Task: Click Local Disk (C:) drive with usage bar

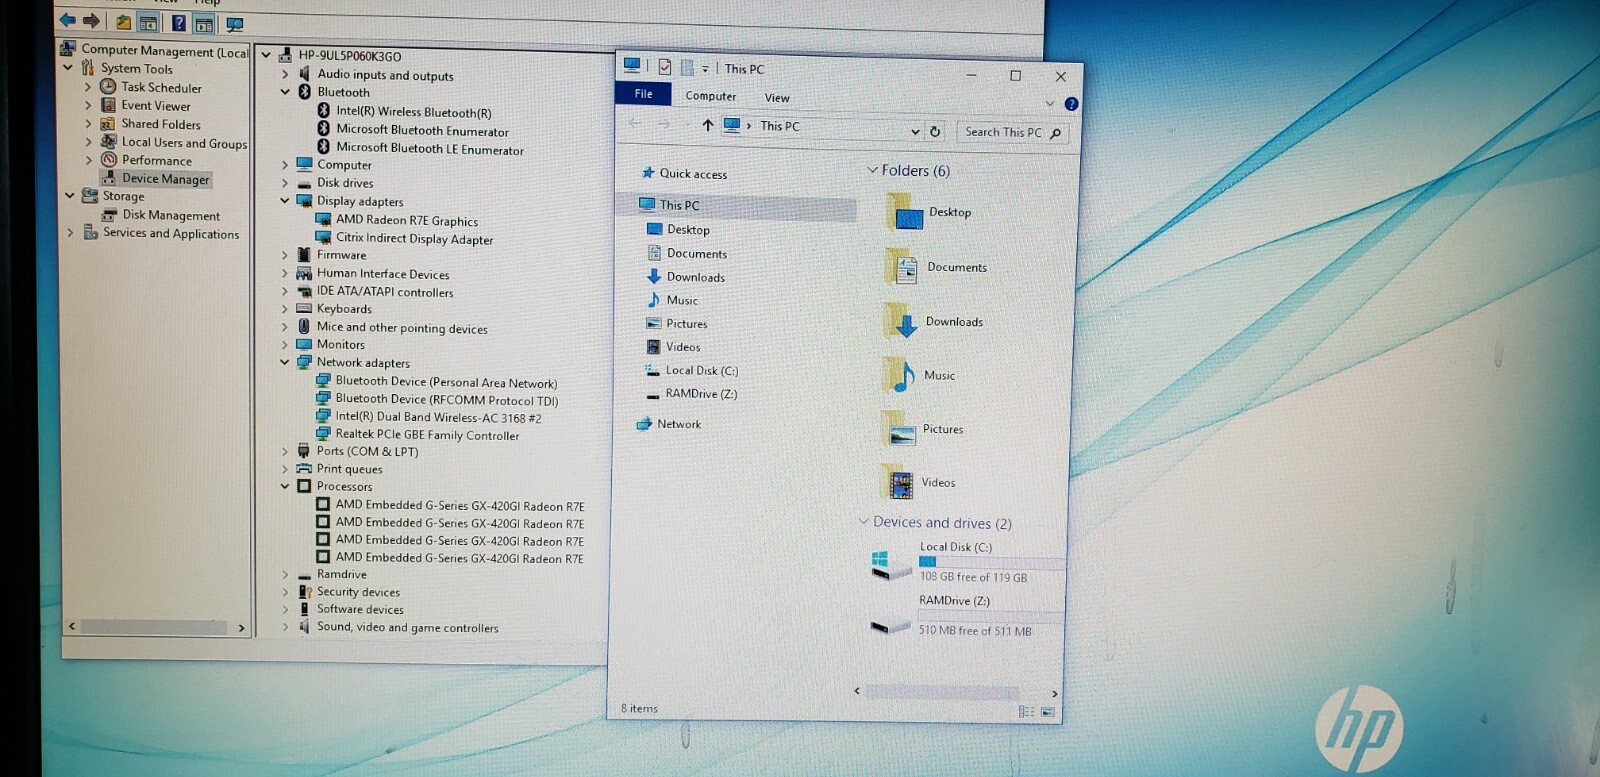Action: pyautogui.click(x=967, y=563)
